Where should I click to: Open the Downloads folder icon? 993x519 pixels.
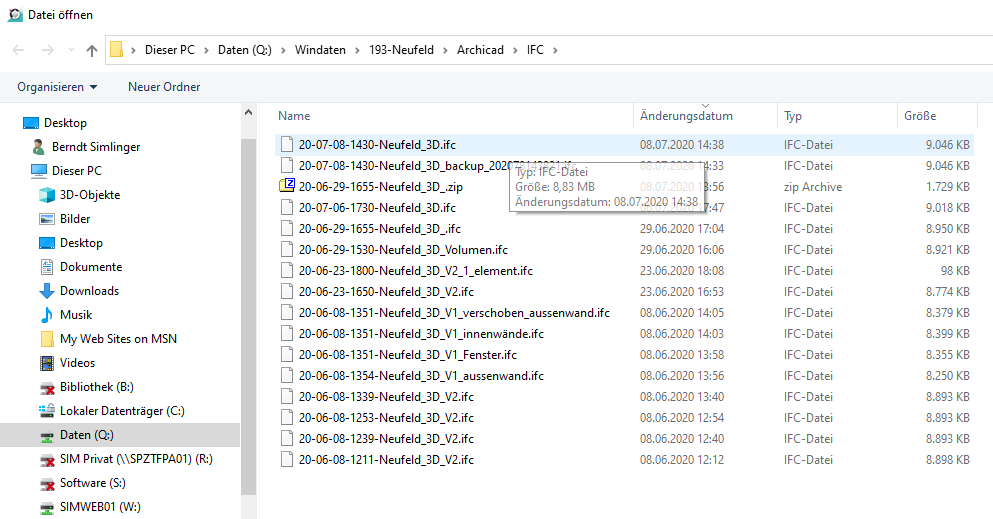pos(46,291)
